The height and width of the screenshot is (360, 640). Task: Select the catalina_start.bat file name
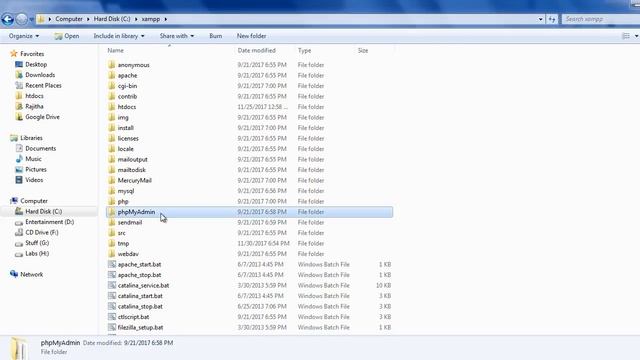coord(140,296)
